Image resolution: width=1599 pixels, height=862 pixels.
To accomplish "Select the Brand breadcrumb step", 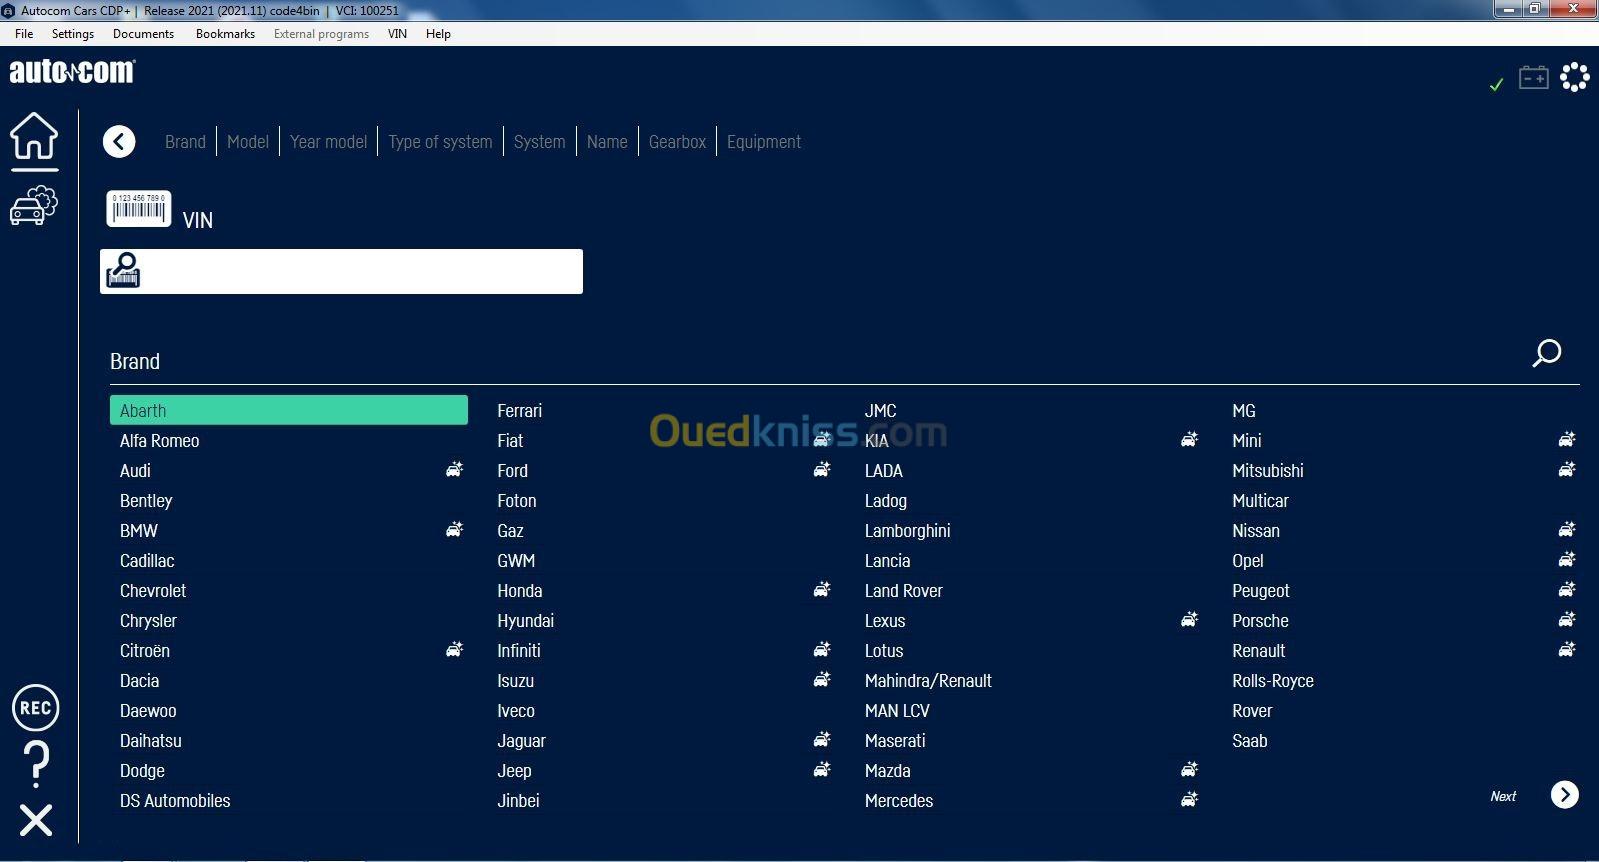I will [185, 142].
